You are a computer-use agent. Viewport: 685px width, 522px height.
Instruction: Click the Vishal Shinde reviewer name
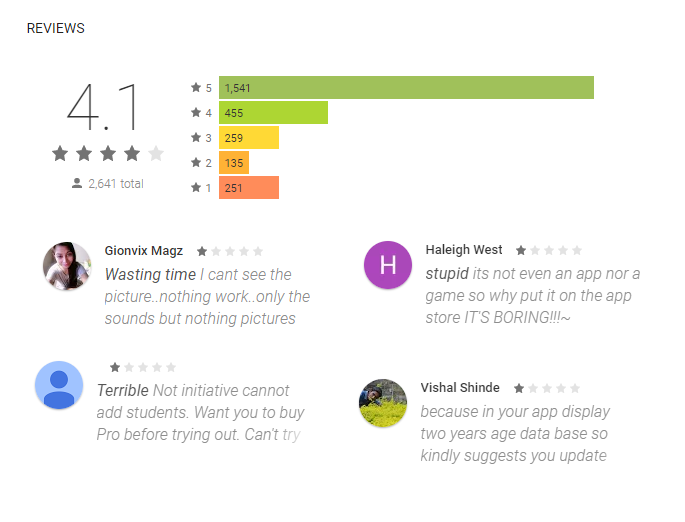click(460, 387)
